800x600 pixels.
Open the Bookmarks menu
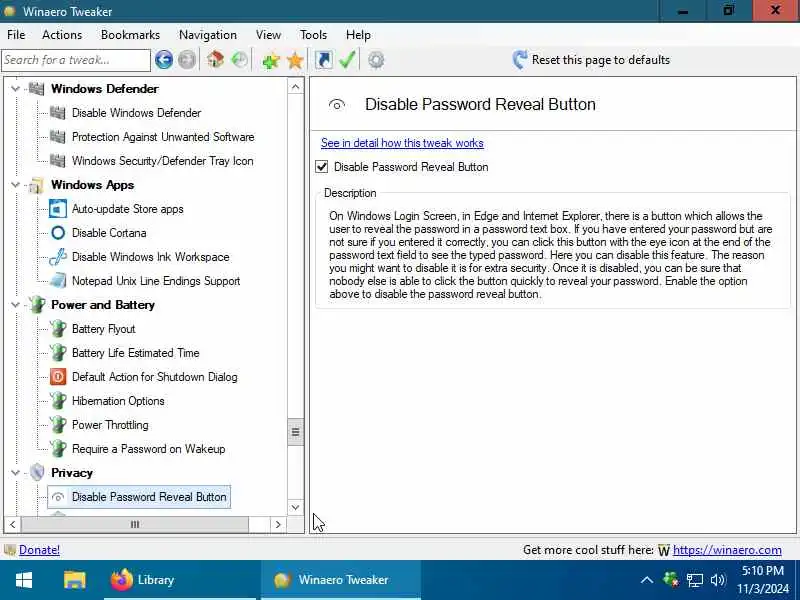[131, 35]
